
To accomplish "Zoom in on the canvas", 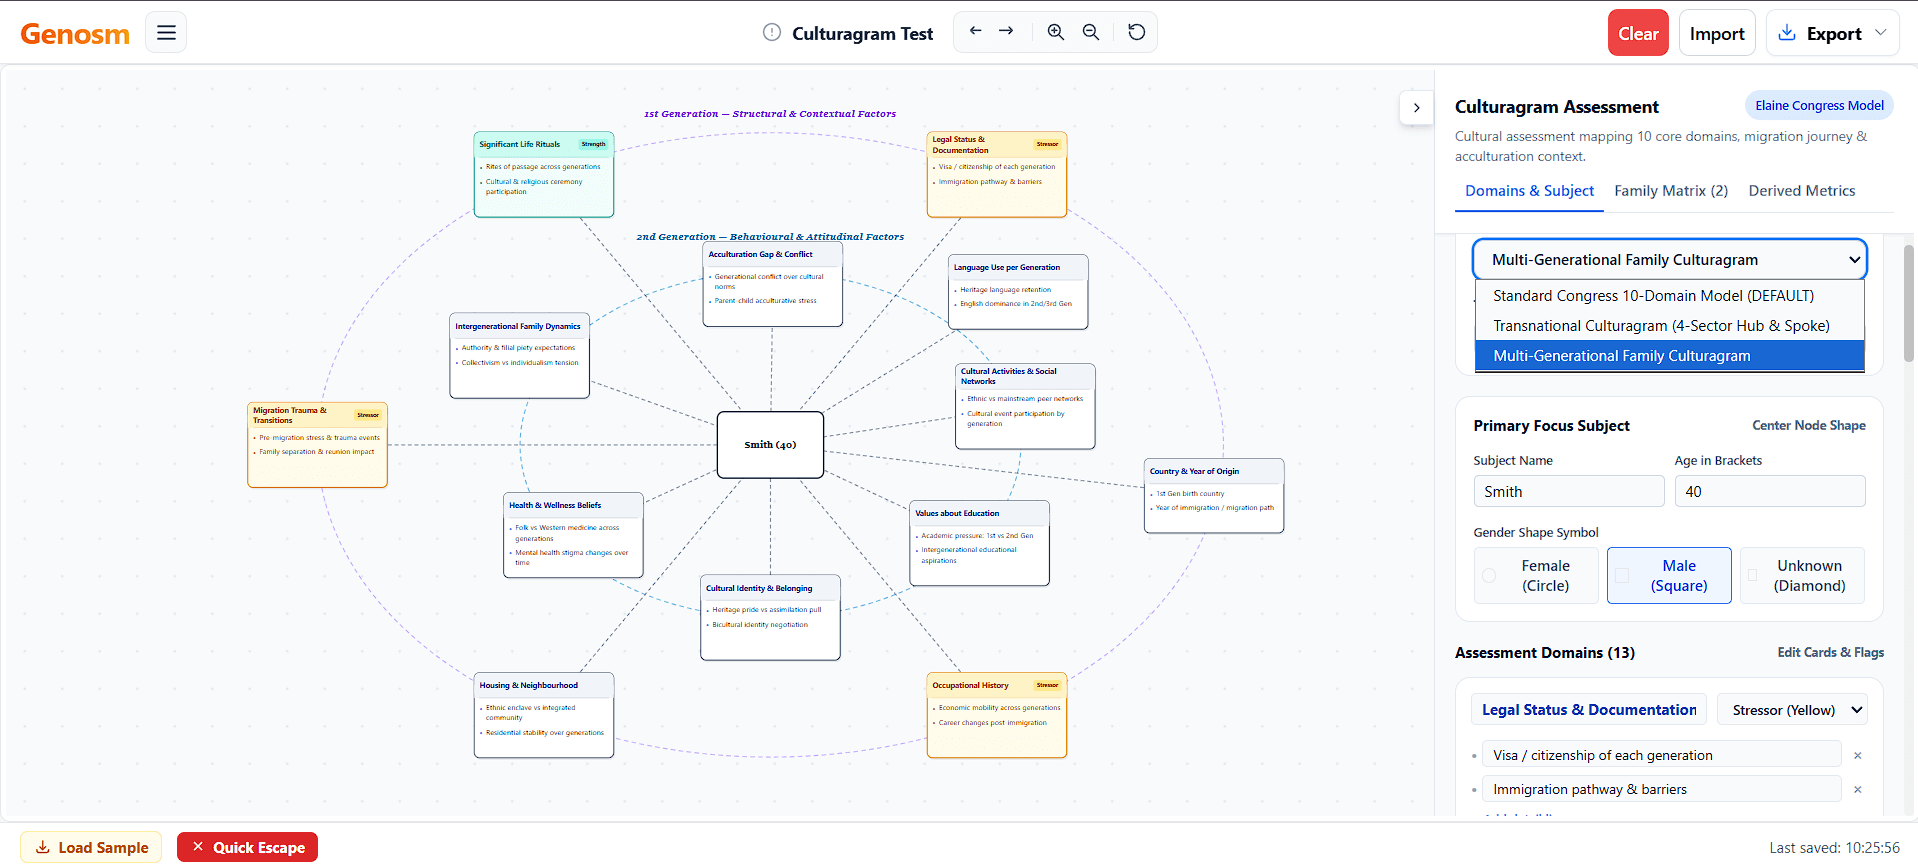I will click(1055, 32).
